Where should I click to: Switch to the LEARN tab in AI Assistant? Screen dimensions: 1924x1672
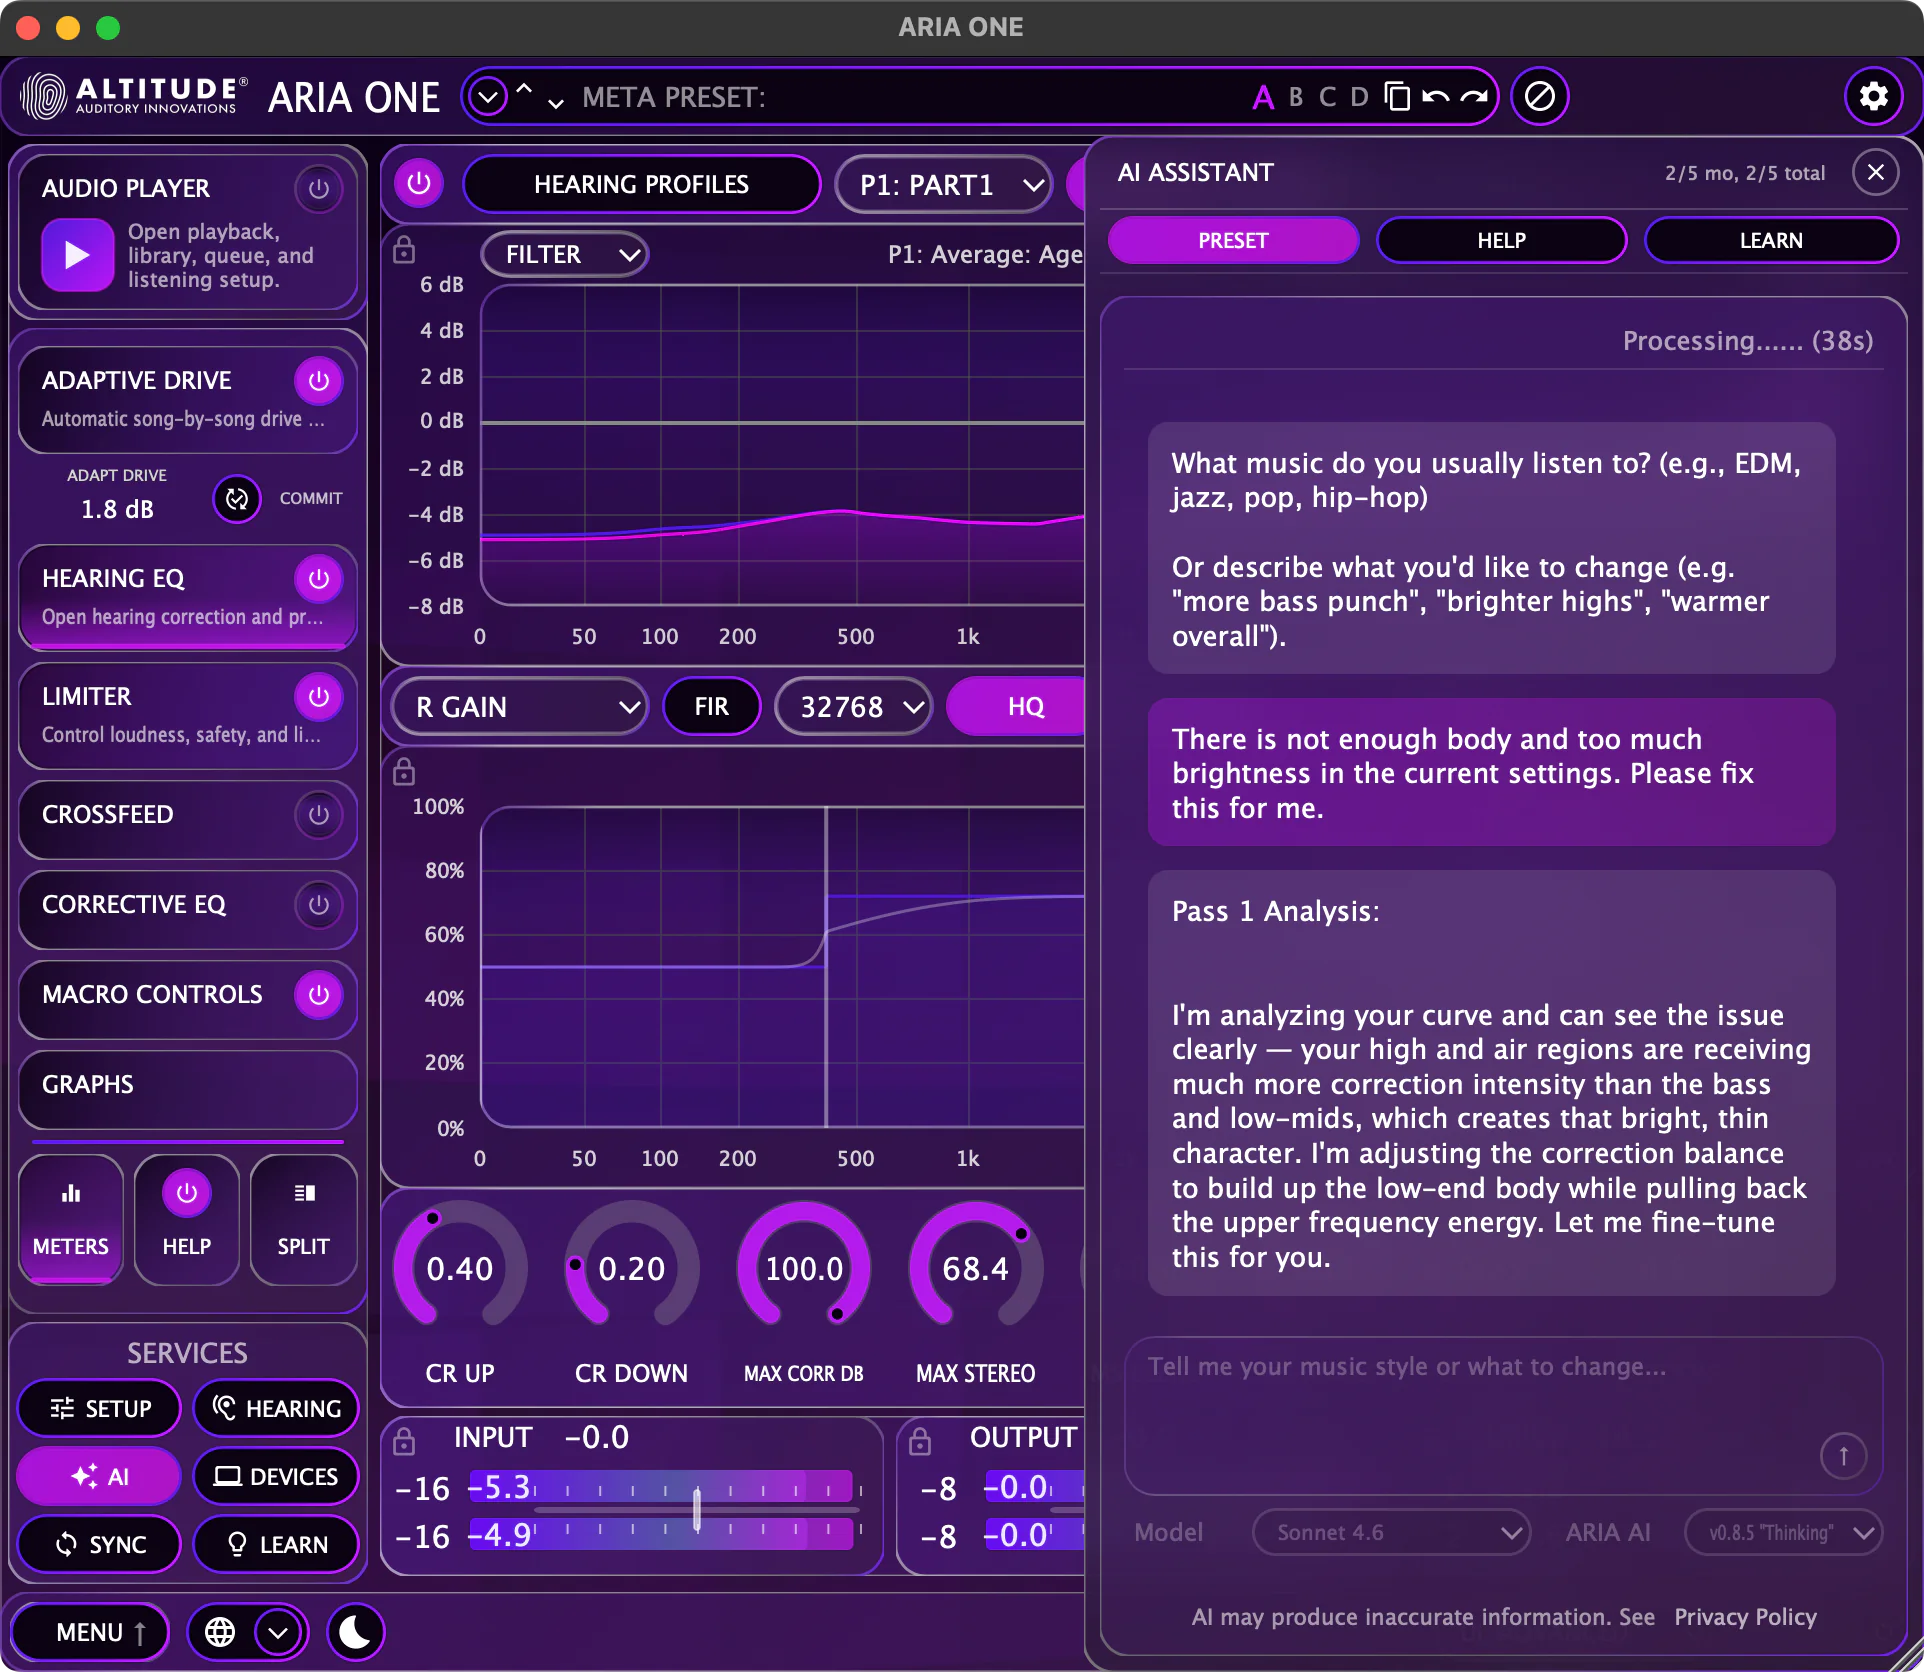point(1771,240)
